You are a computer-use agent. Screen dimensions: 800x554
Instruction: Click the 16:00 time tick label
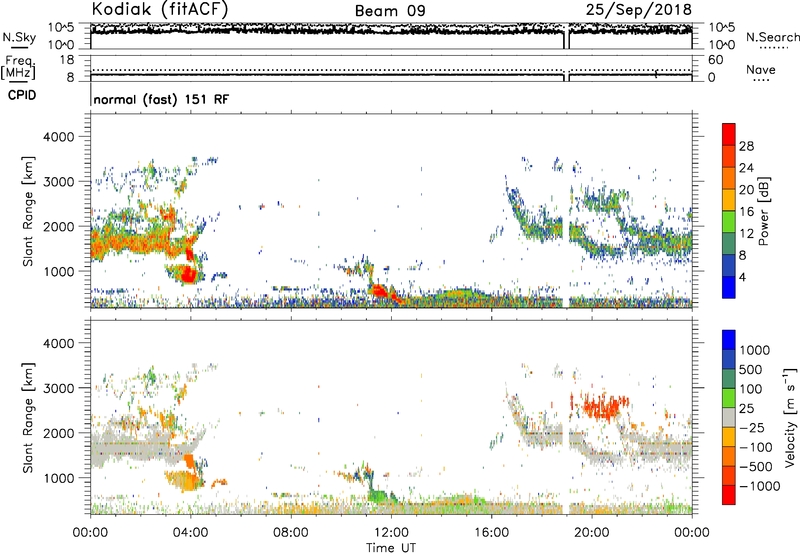491,533
